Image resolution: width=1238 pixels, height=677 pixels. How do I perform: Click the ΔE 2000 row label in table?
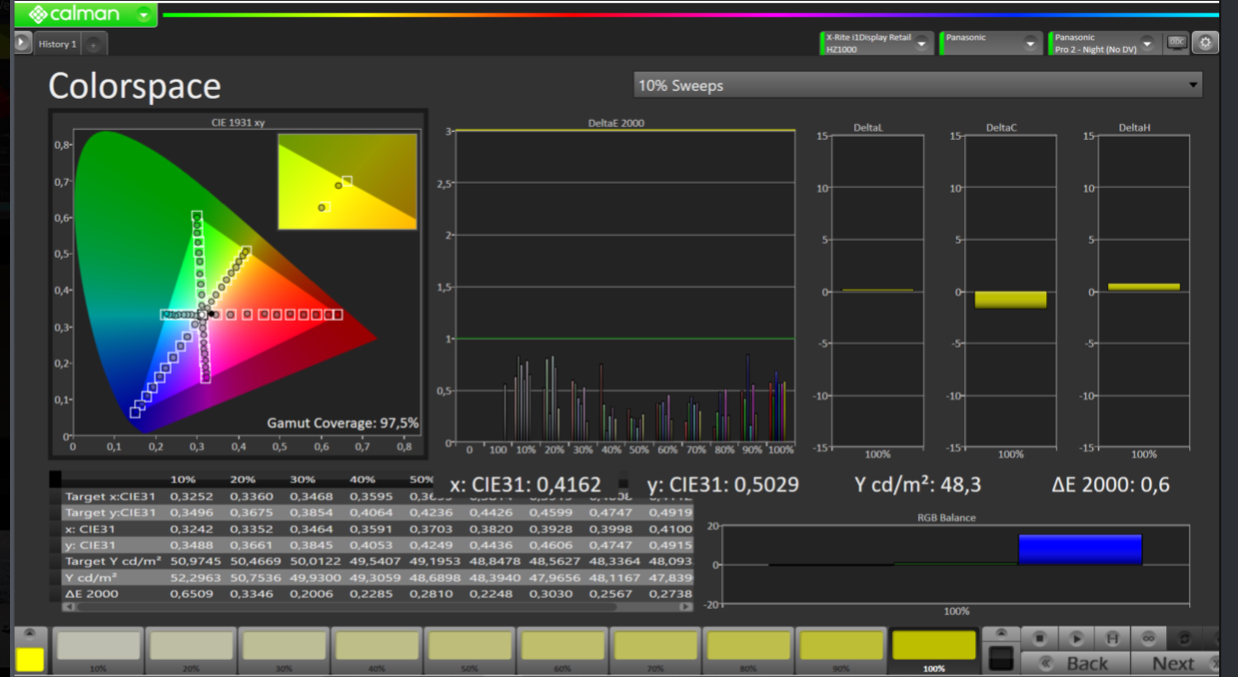pyautogui.click(x=90, y=594)
